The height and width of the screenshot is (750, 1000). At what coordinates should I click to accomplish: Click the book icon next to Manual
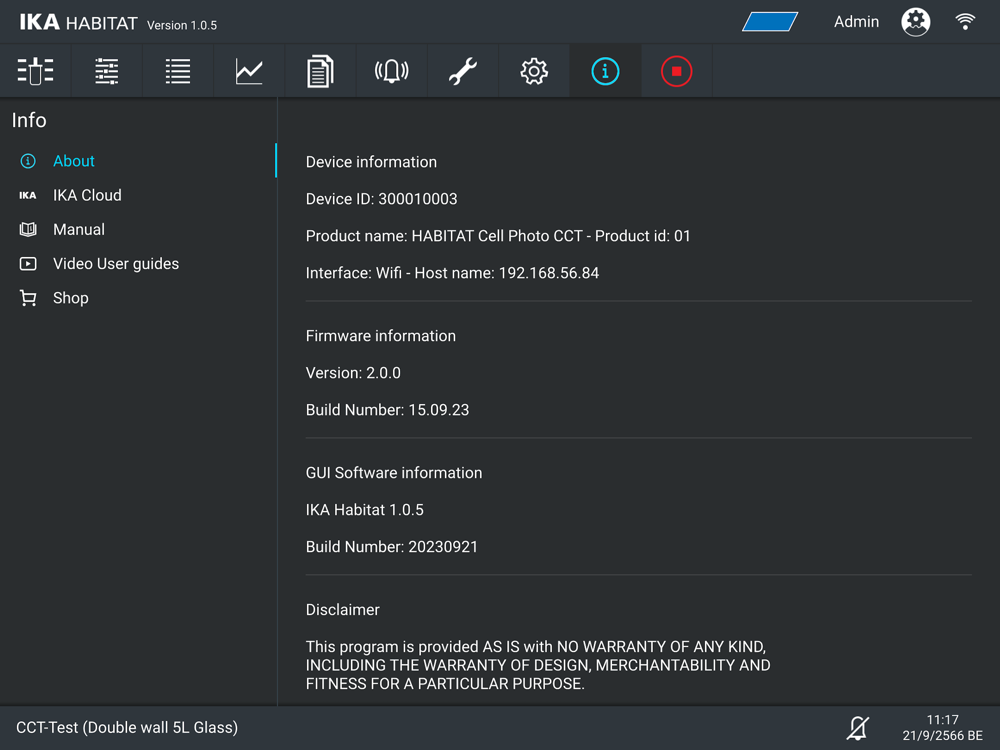(28, 230)
